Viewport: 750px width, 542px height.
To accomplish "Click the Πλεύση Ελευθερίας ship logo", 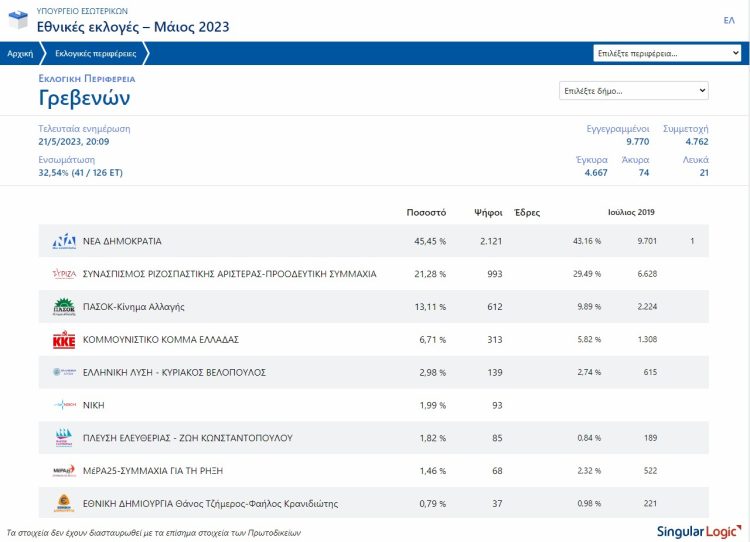I will click(x=64, y=438).
